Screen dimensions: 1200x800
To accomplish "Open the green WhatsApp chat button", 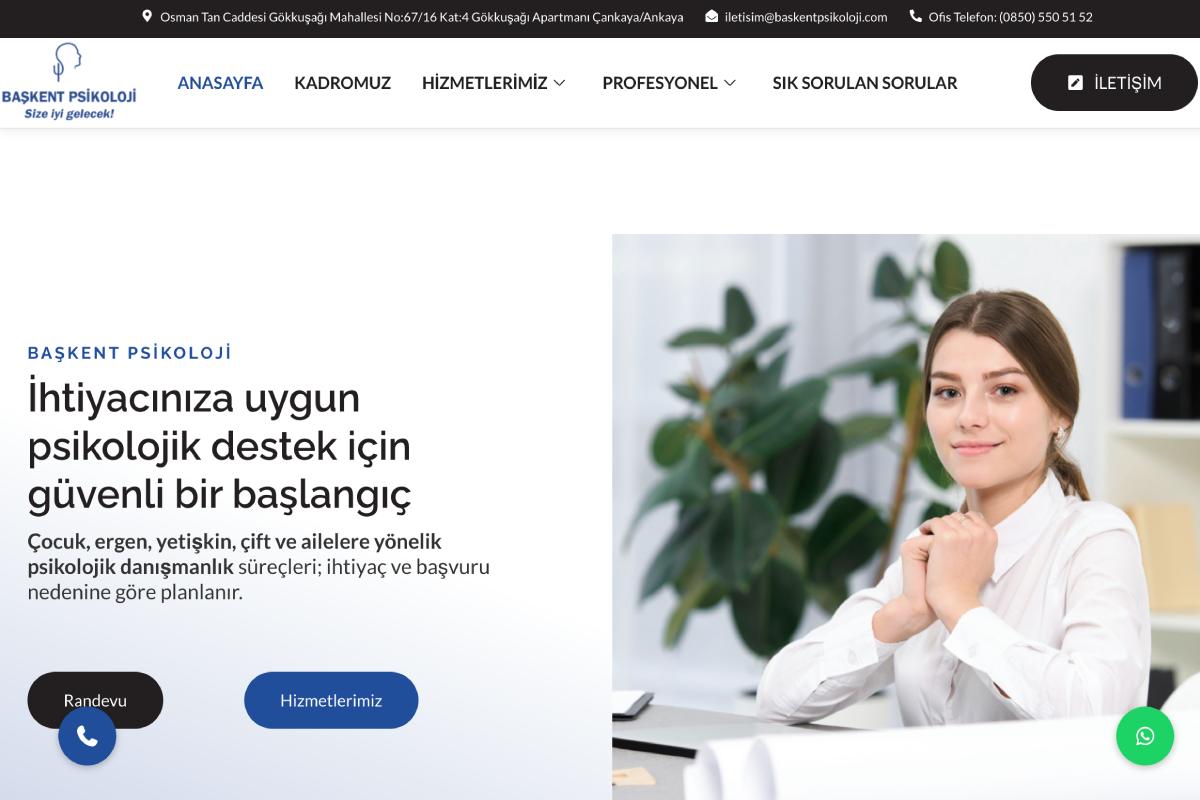I will click(1145, 736).
